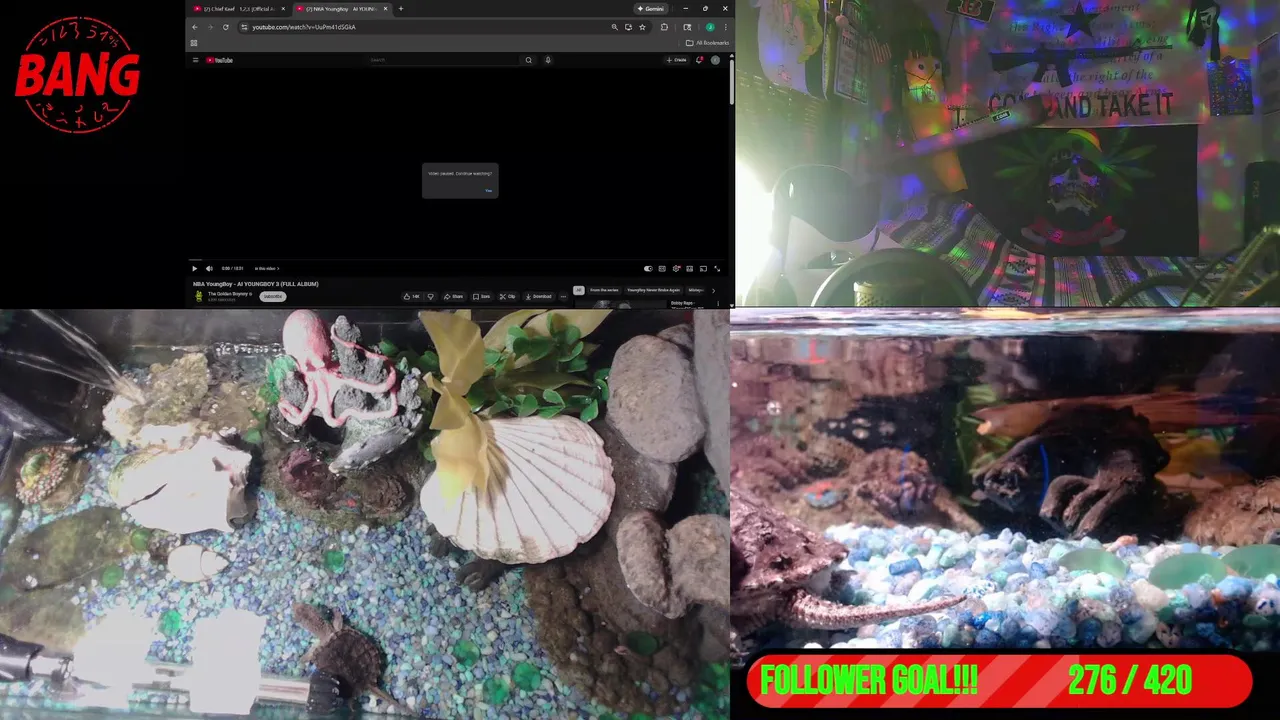The height and width of the screenshot is (720, 1280).
Task: Open a new browser tab
Action: 401,9
